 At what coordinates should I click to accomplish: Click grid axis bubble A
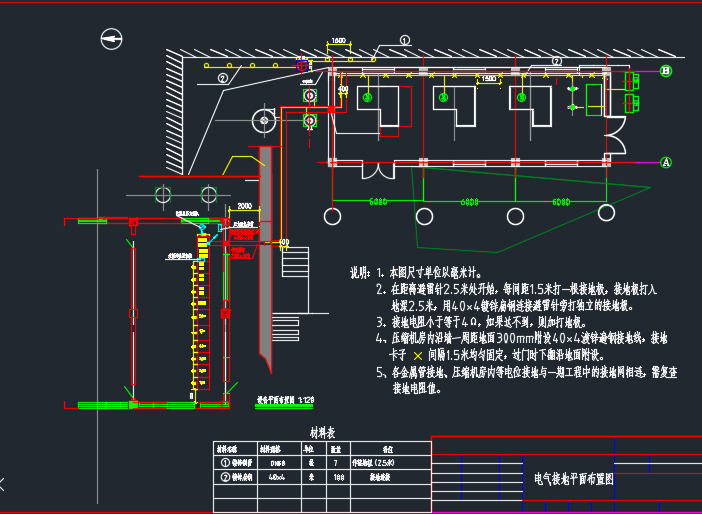tap(666, 163)
